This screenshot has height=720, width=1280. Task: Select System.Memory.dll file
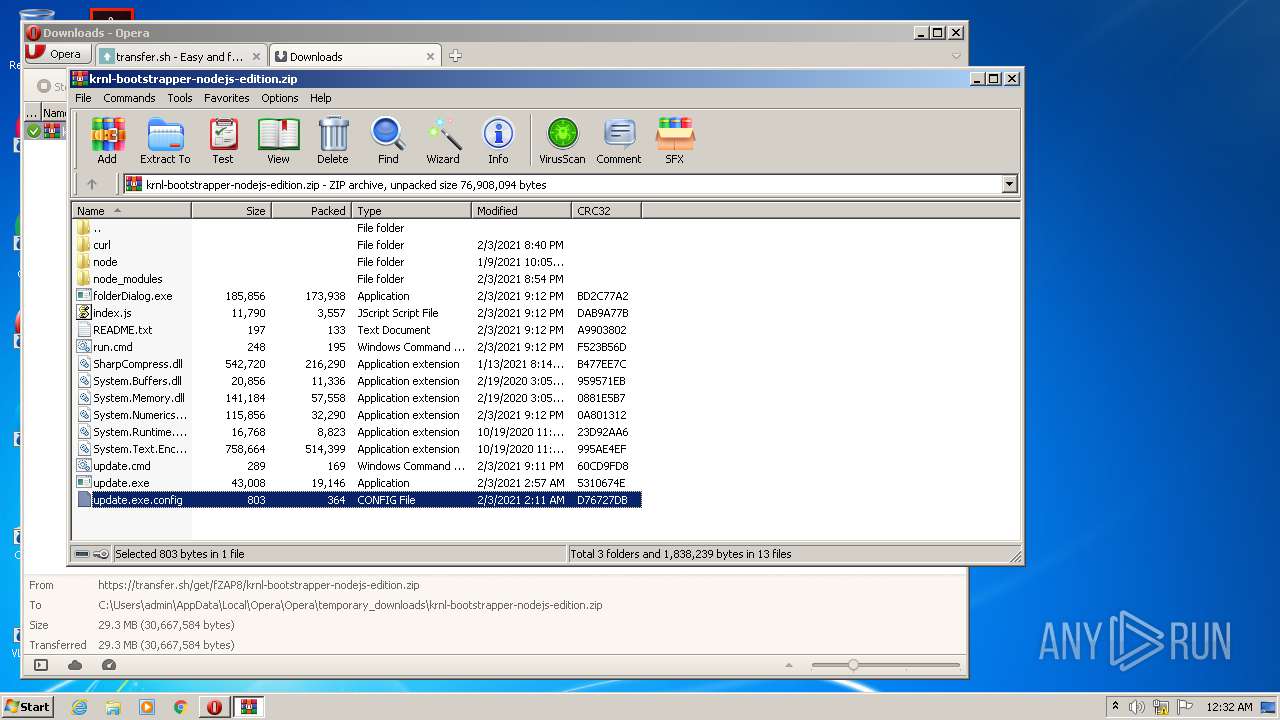pos(138,398)
